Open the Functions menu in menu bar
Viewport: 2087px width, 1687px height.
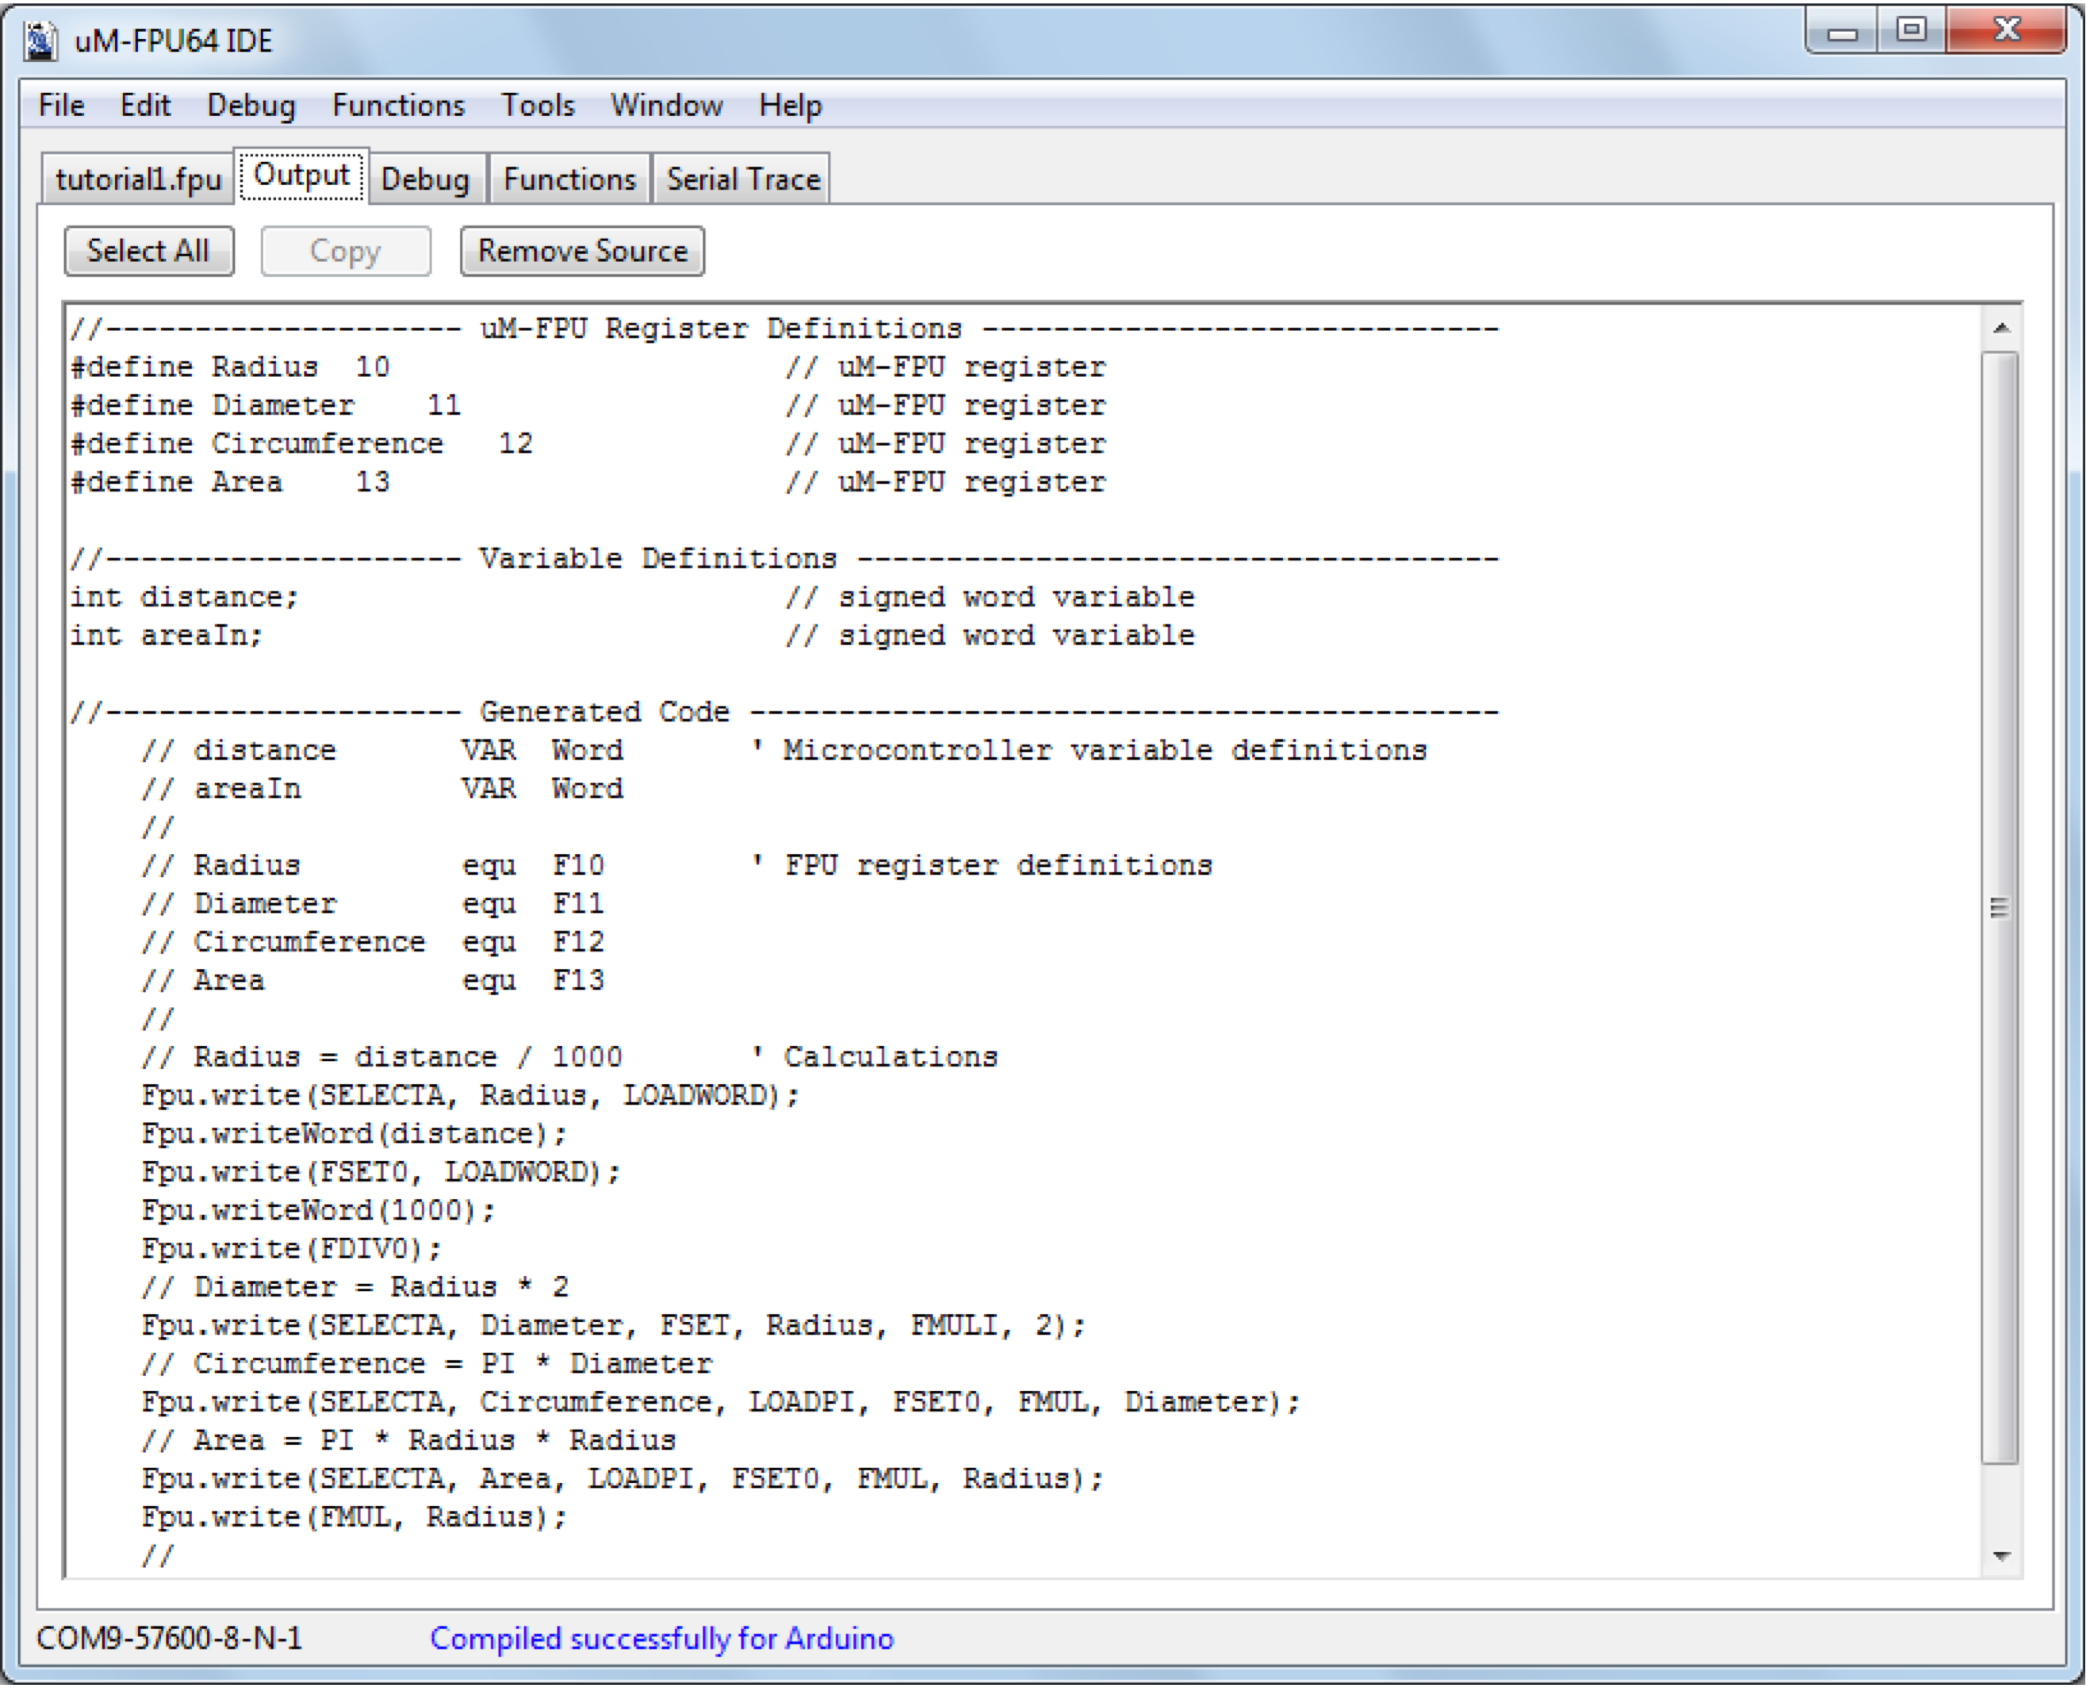[x=398, y=105]
